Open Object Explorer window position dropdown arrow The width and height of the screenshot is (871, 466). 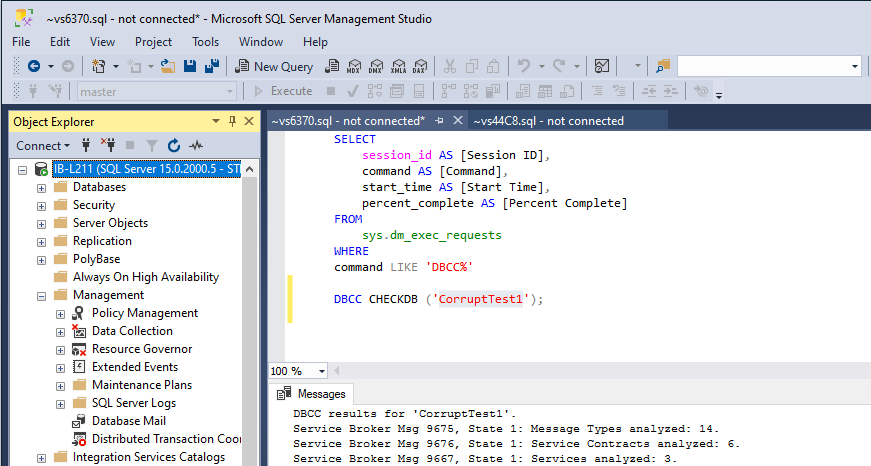216,121
